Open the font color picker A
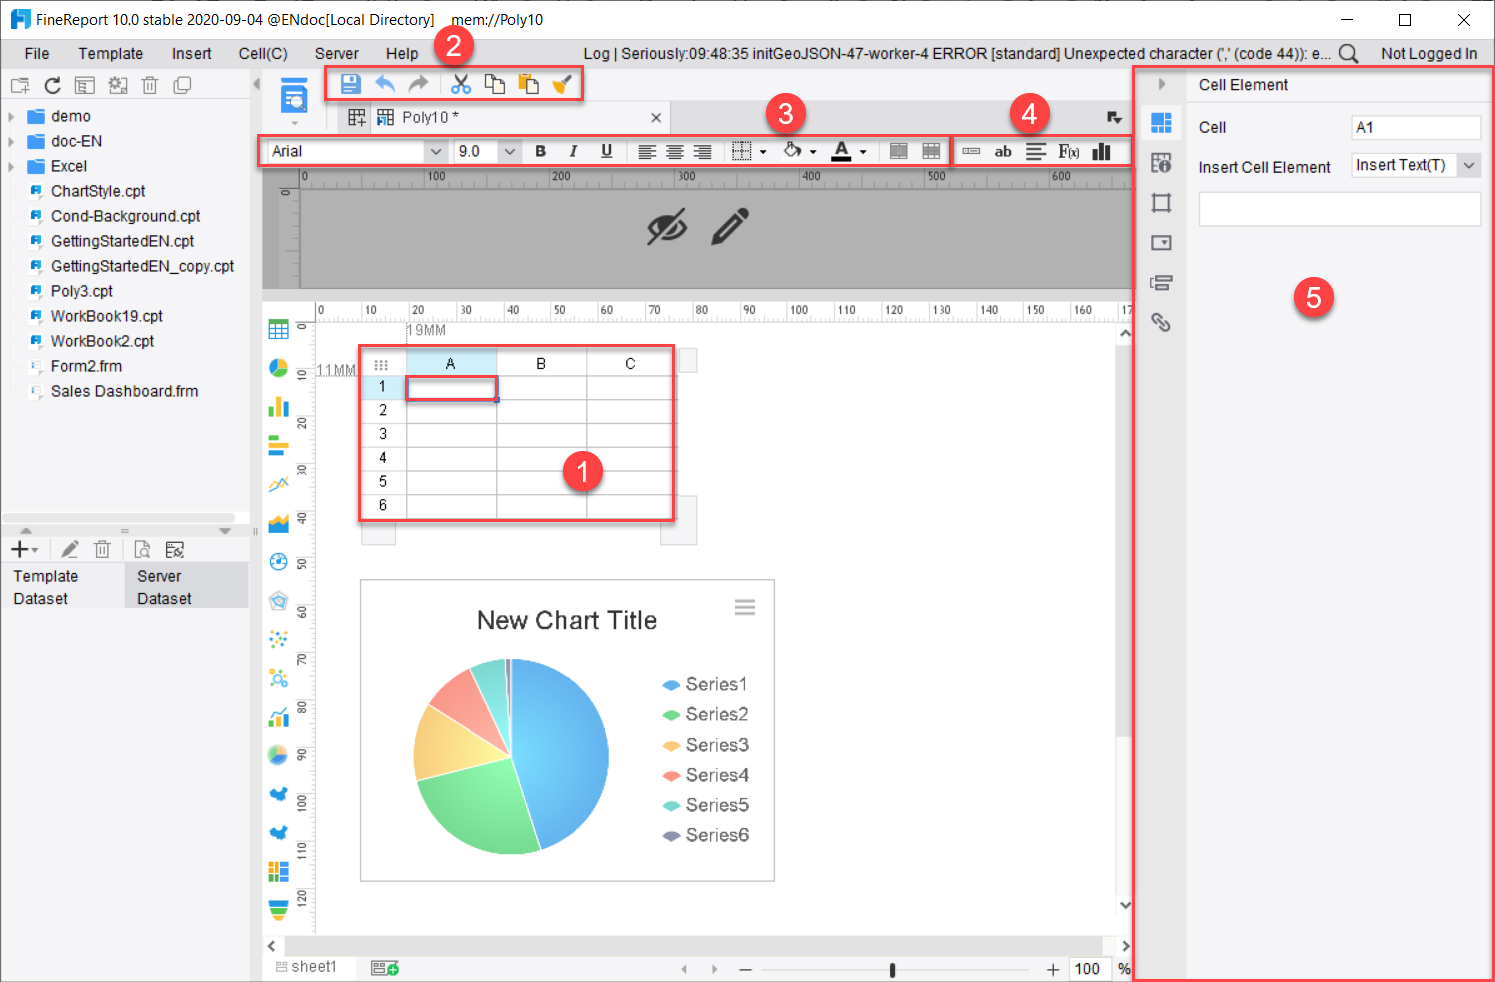1495x982 pixels. click(842, 151)
